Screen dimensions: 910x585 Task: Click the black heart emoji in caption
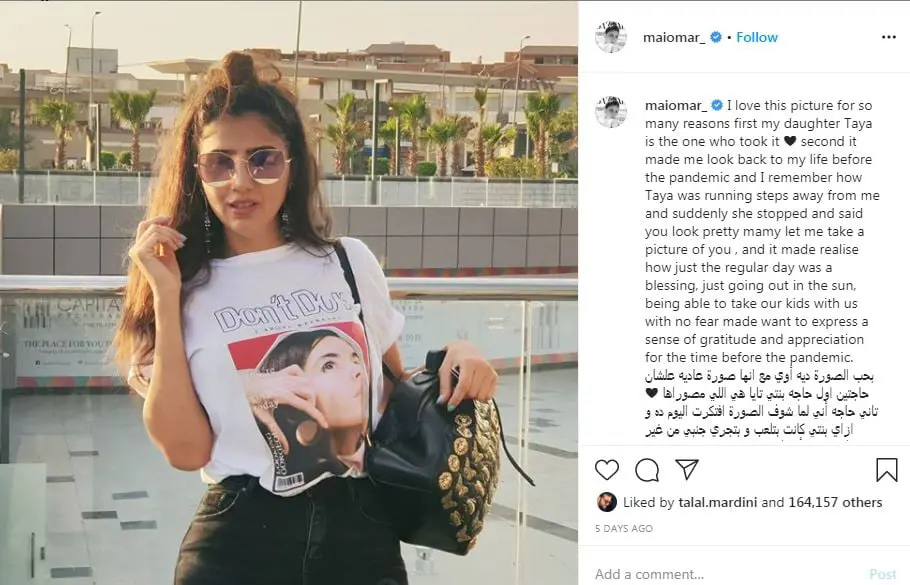(790, 141)
